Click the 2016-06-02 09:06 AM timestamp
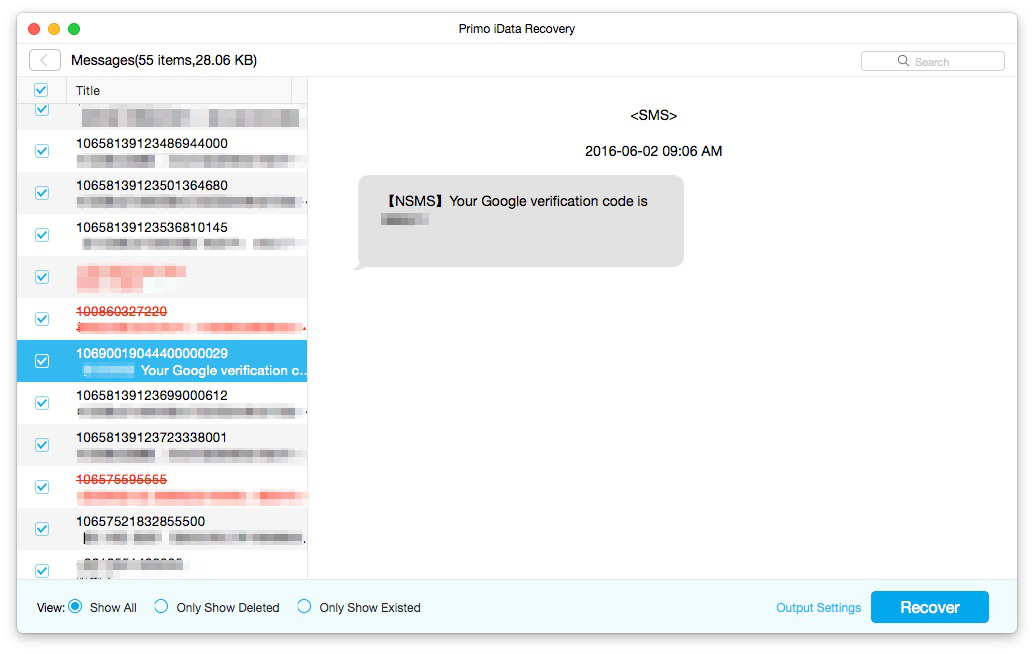This screenshot has height=654, width=1034. [x=654, y=151]
